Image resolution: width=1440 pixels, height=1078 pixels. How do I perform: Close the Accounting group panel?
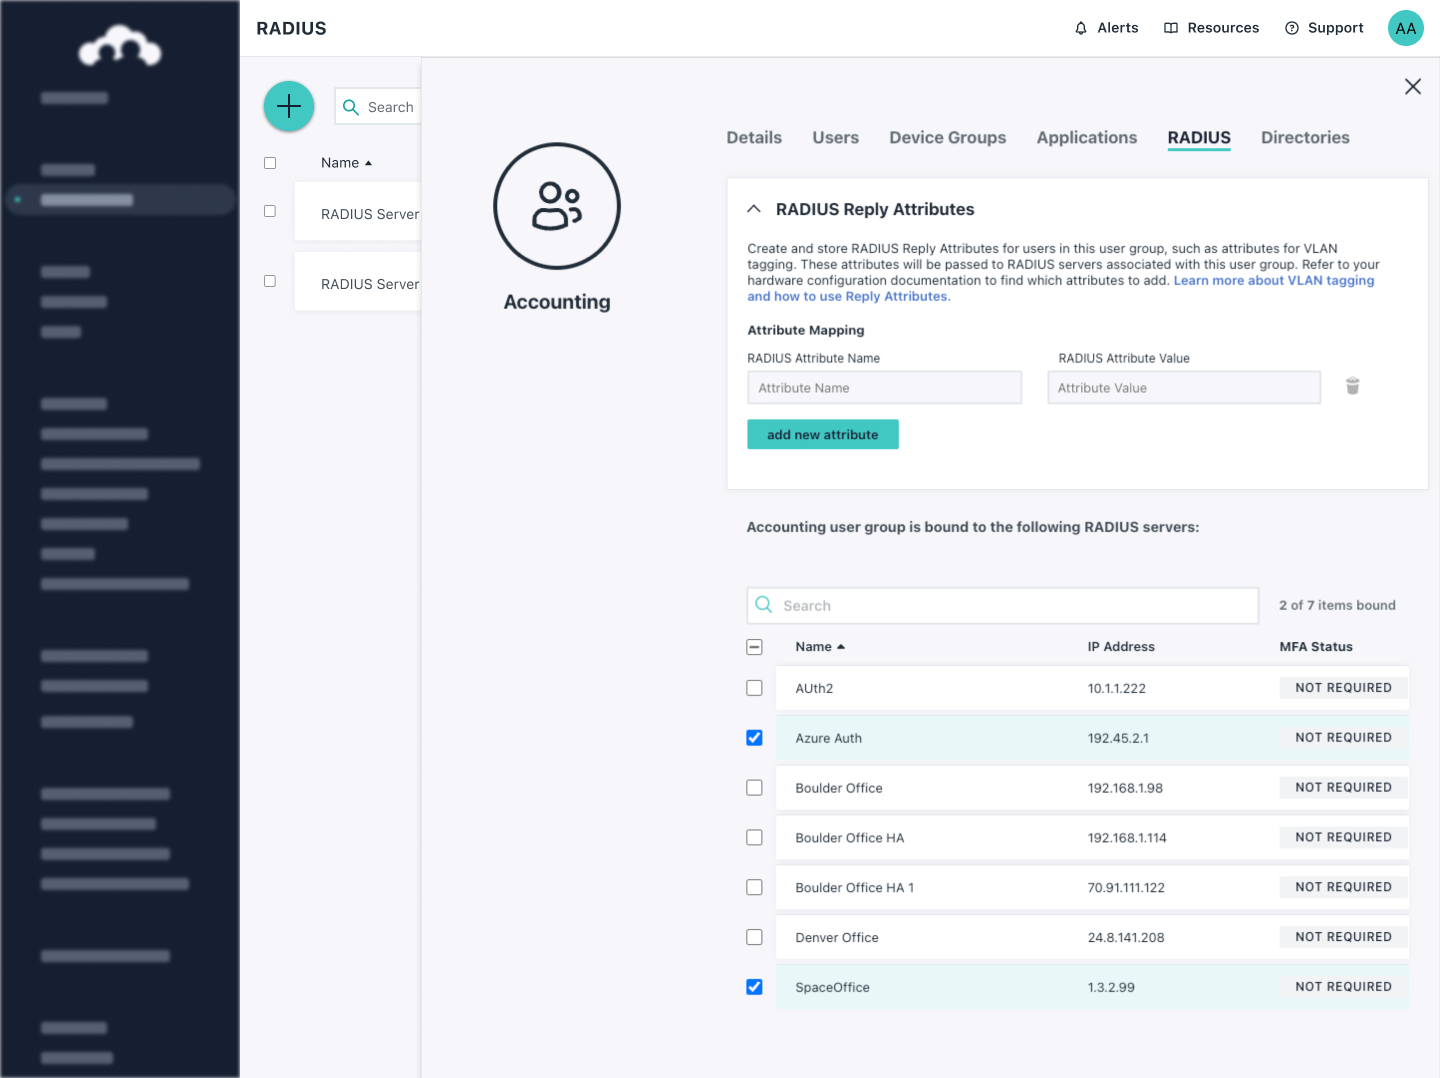click(1412, 87)
